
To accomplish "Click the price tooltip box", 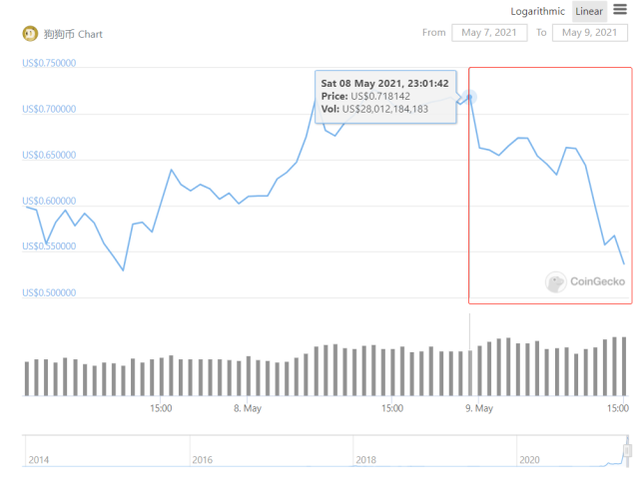I will 386,96.
